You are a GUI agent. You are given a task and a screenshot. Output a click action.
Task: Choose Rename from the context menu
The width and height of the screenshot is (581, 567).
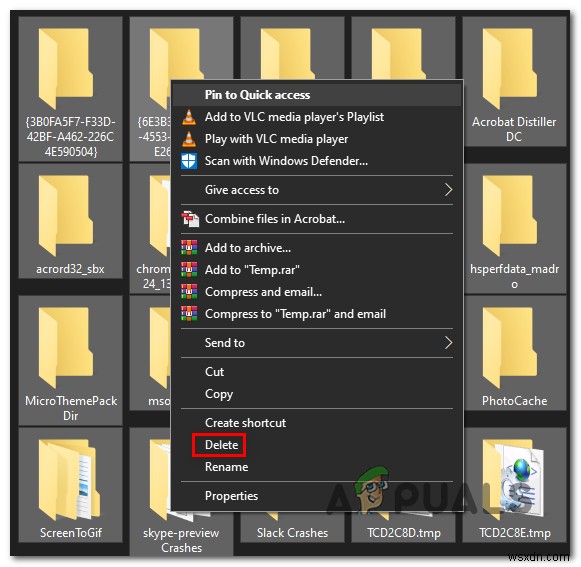coord(317,467)
